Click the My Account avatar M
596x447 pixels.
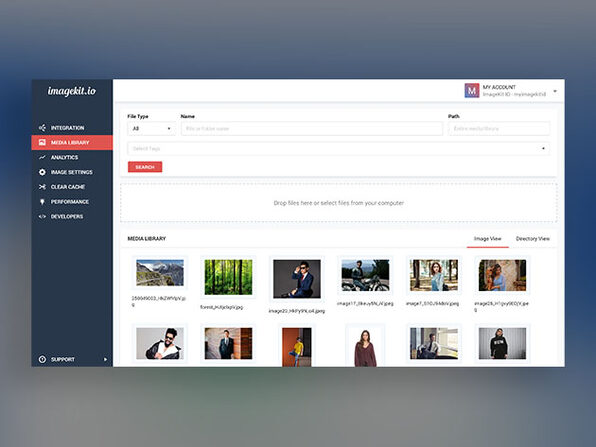point(472,90)
